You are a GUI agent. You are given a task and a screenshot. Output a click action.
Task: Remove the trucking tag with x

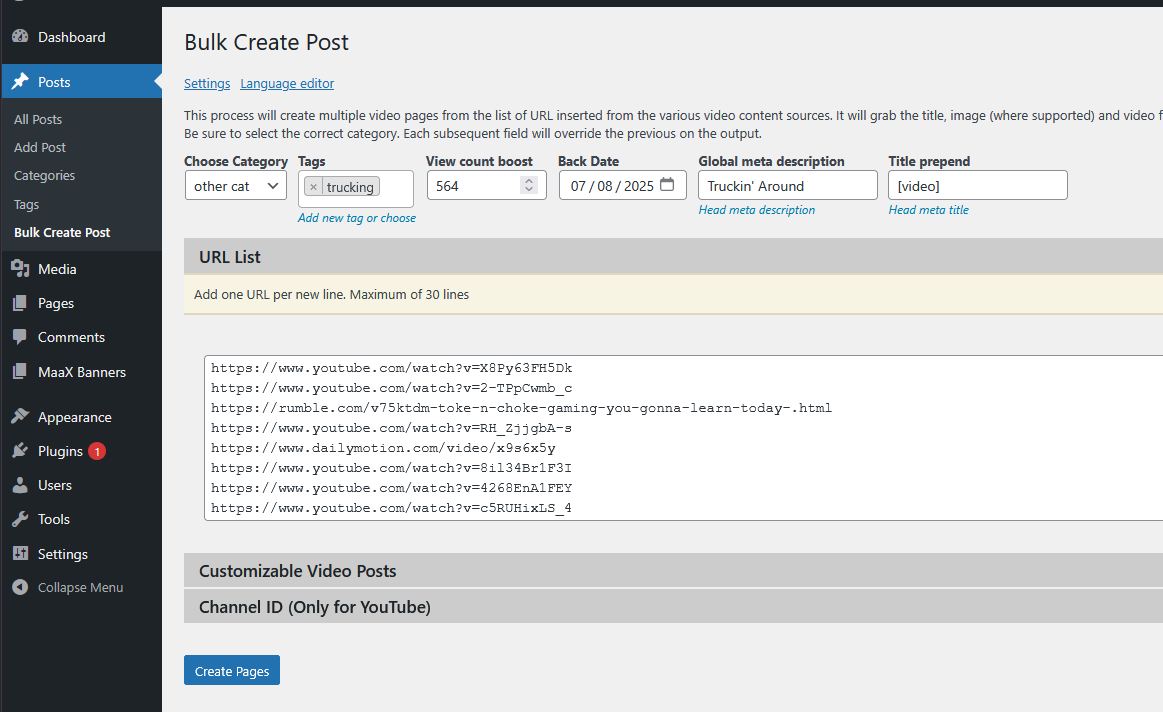point(313,187)
